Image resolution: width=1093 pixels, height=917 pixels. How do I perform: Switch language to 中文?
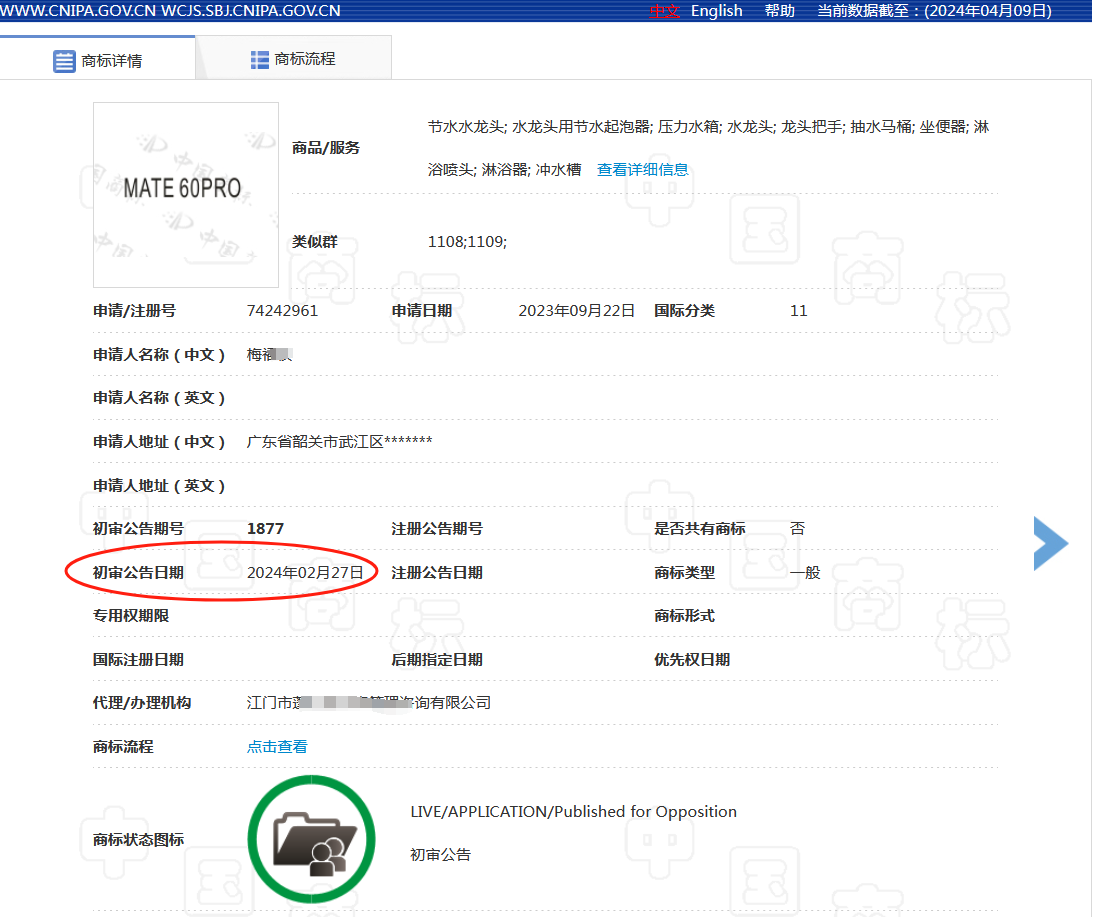tap(664, 11)
